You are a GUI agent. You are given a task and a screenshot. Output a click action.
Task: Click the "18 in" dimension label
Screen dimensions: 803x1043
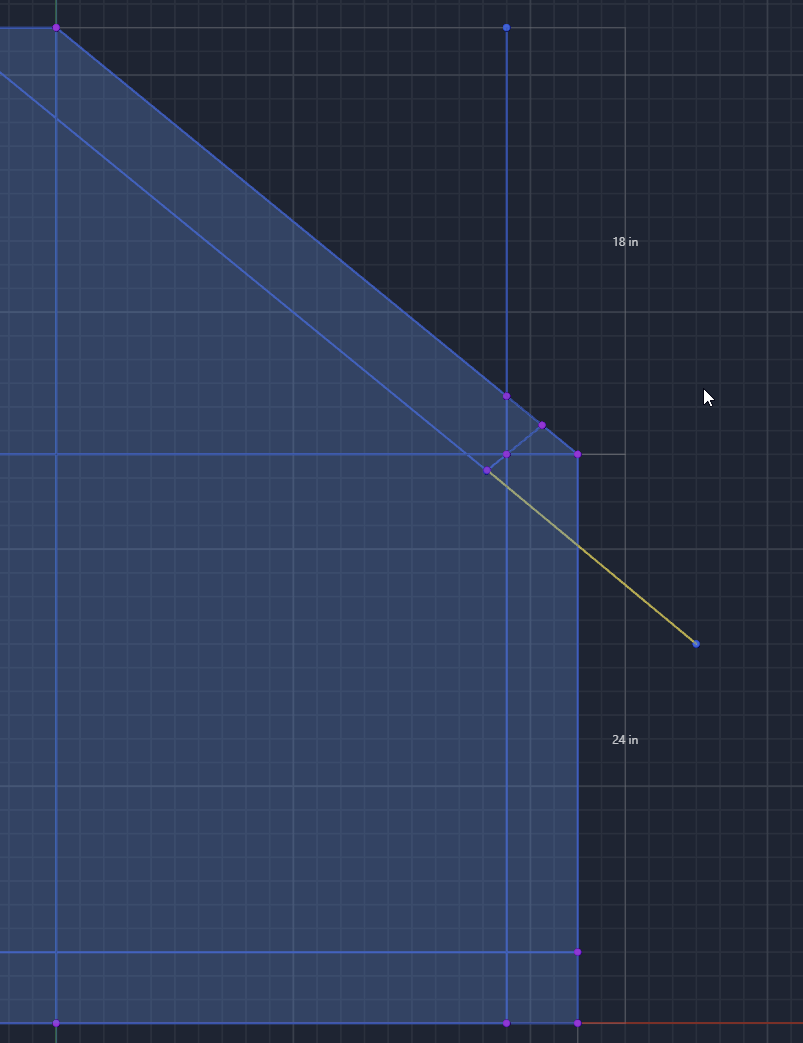pyautogui.click(x=625, y=242)
